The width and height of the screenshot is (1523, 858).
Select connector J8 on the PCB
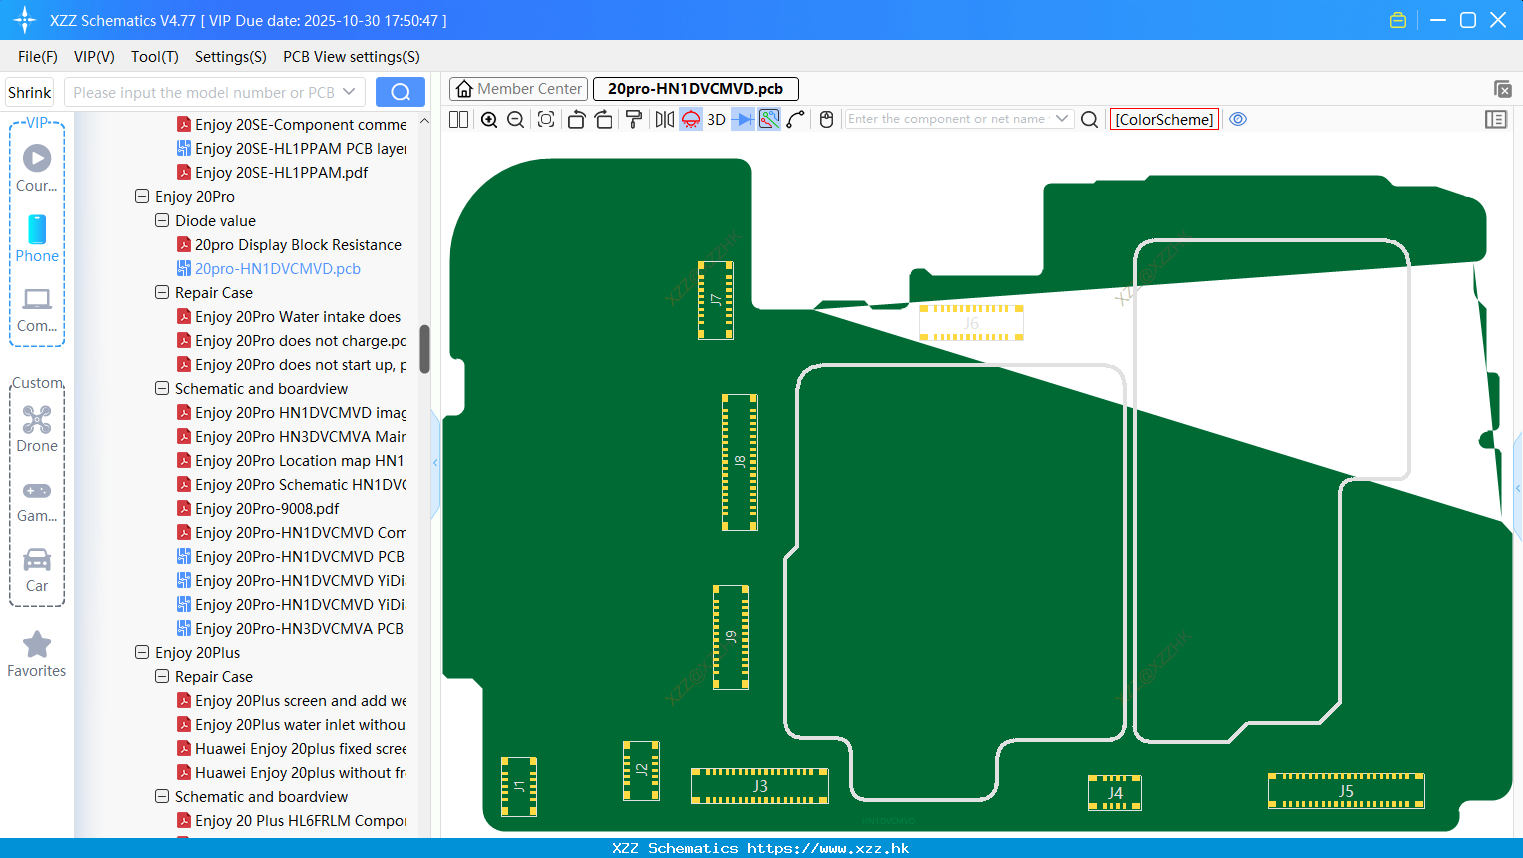point(740,462)
